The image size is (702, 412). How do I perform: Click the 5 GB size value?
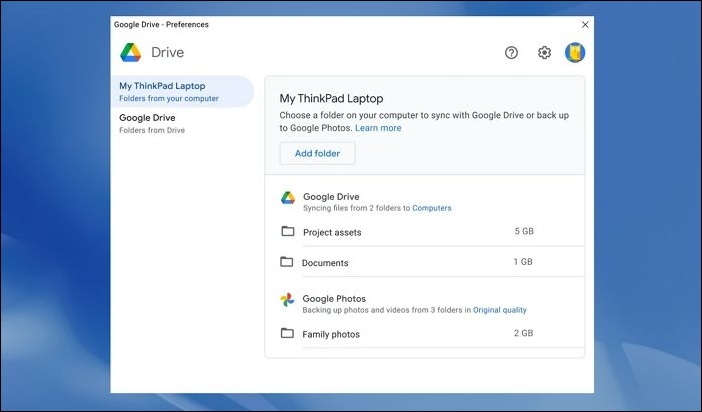tap(524, 231)
